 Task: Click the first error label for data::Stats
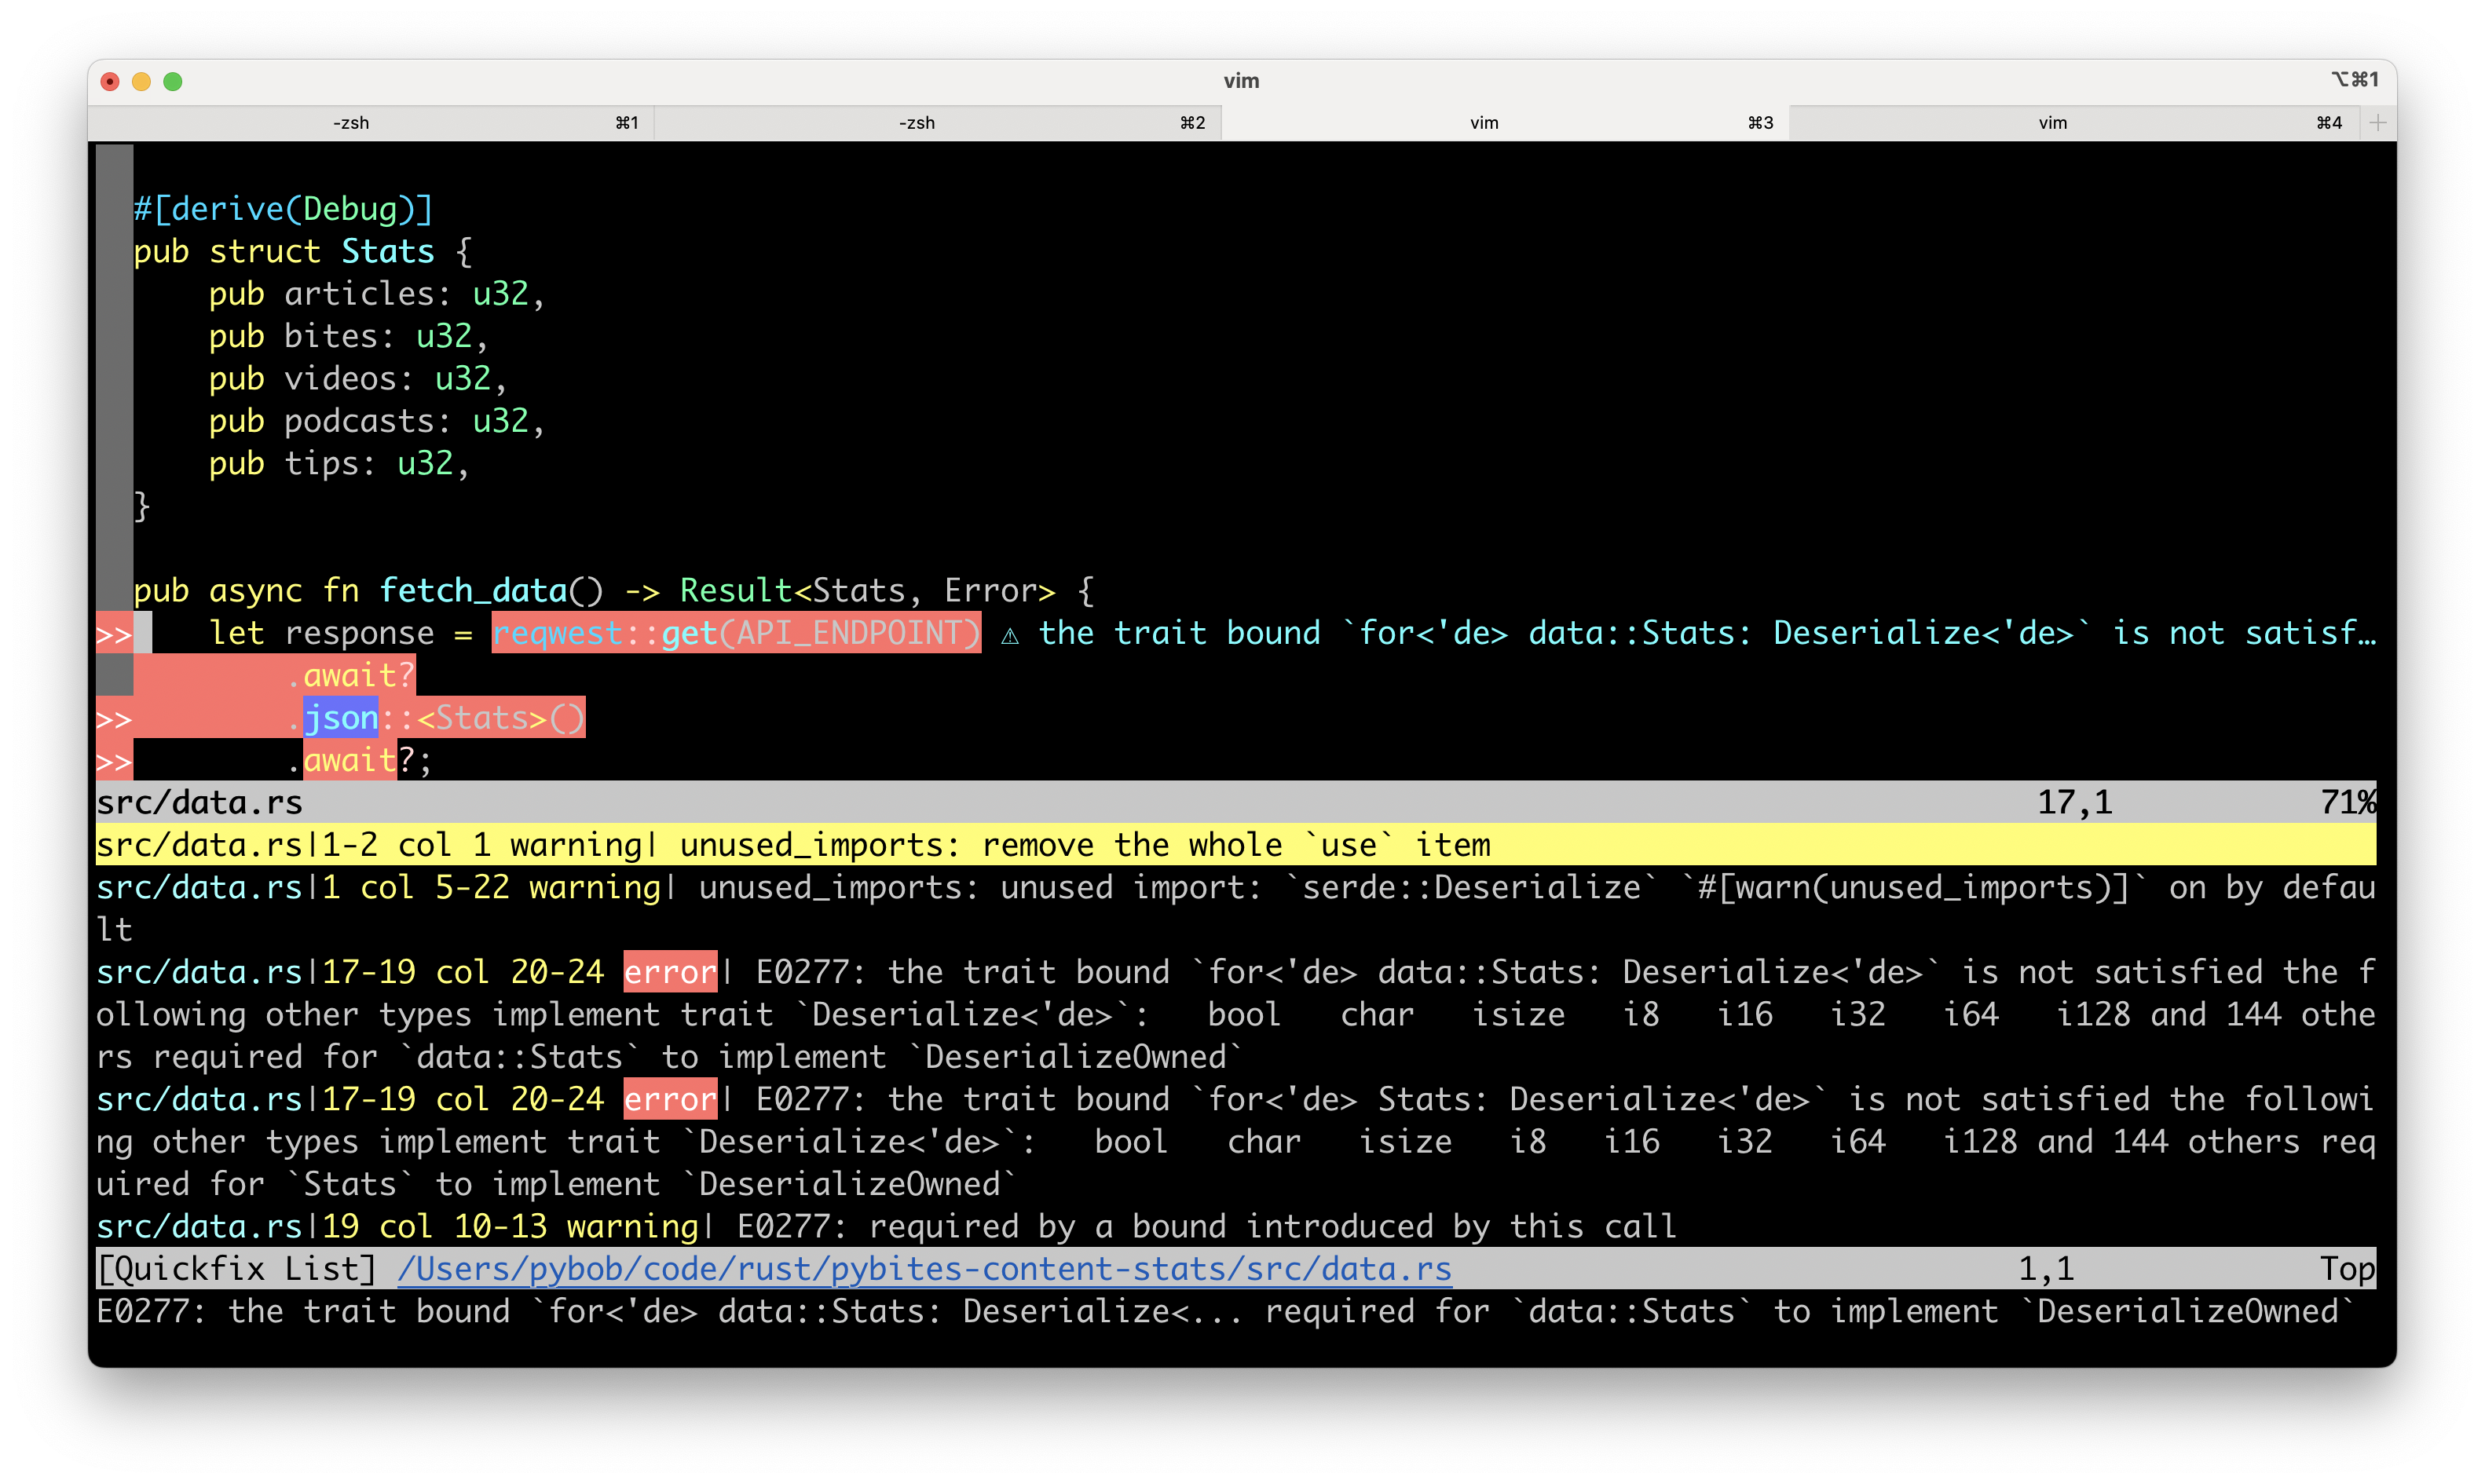[669, 972]
